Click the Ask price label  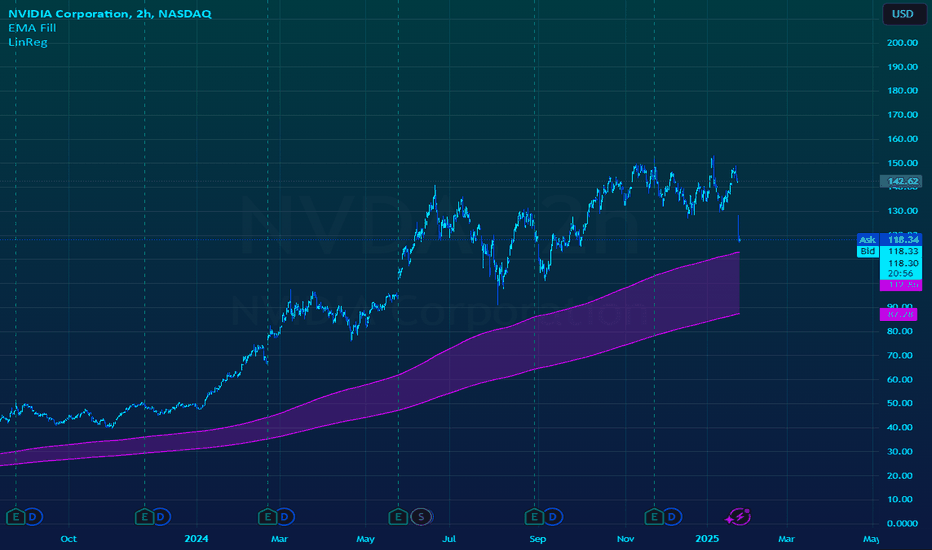867,240
